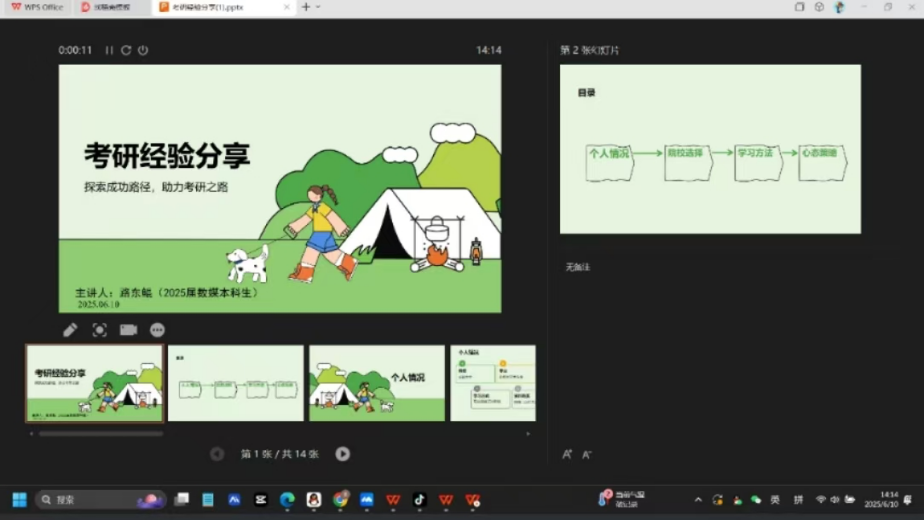The height and width of the screenshot is (520, 924).
Task: Go to the next slide arrow
Action: [x=342, y=453]
